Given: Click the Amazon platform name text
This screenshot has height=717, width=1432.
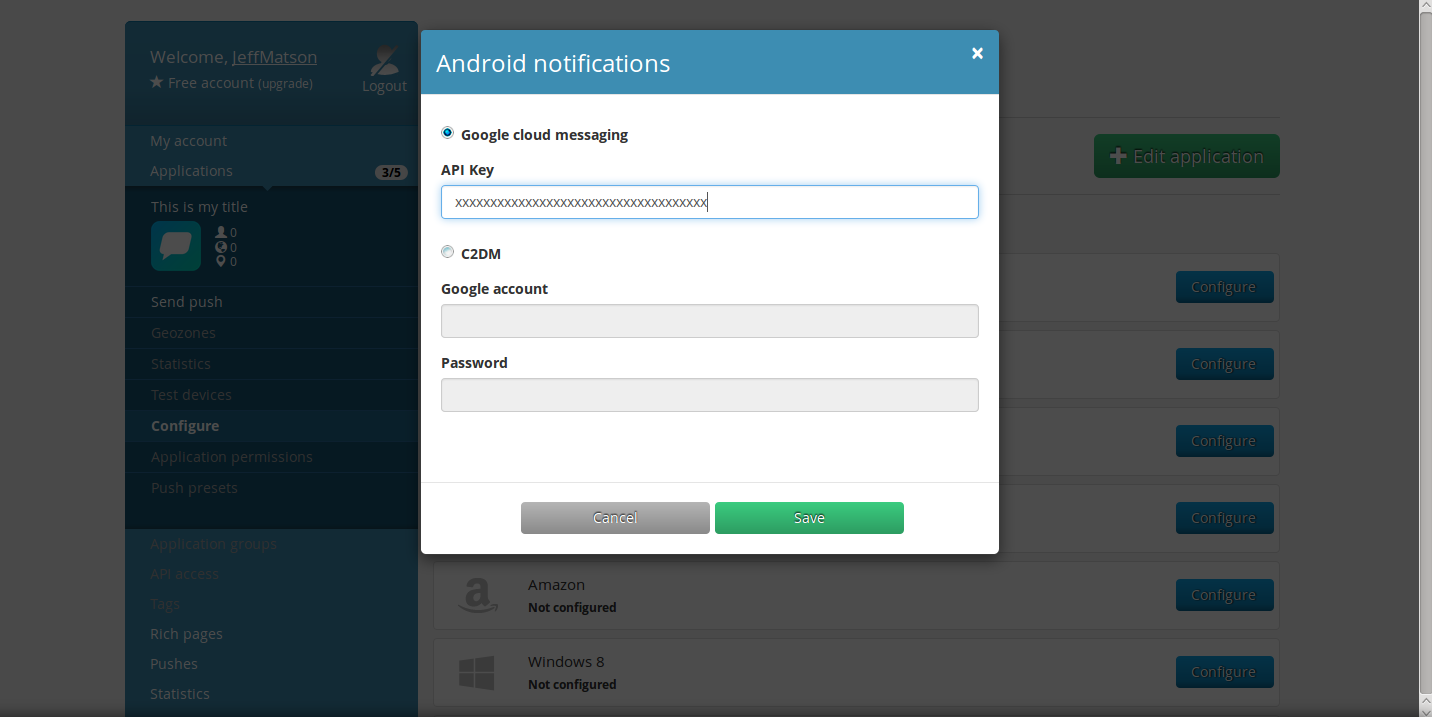Looking at the screenshot, I should pyautogui.click(x=556, y=585).
